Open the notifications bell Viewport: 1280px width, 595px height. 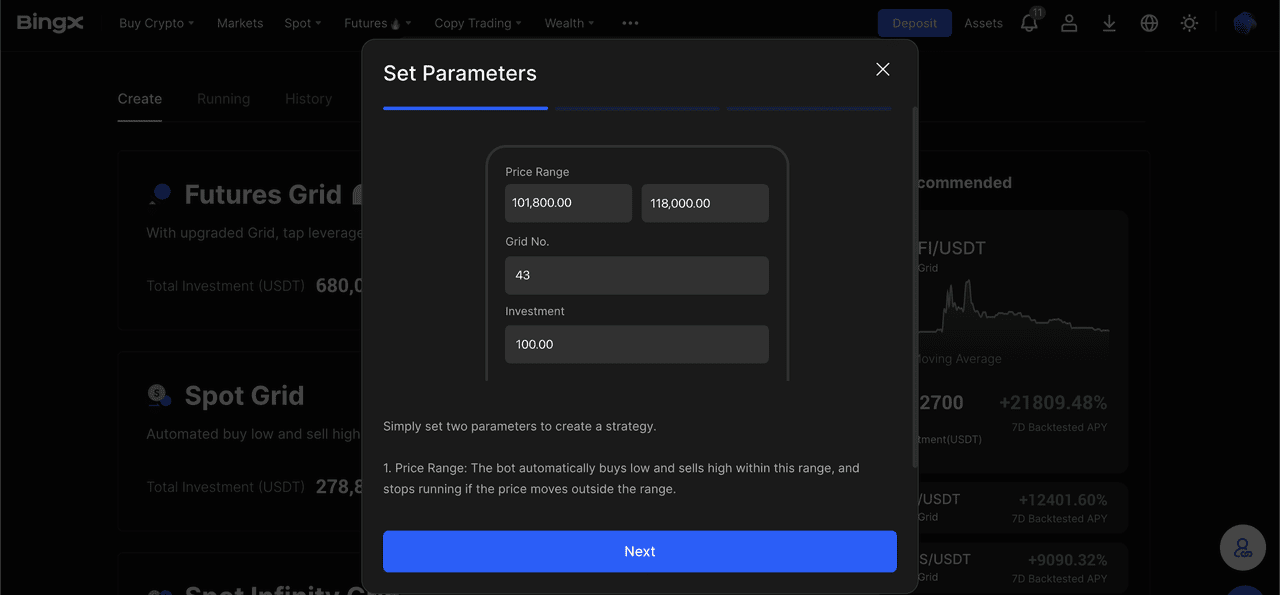(1029, 23)
